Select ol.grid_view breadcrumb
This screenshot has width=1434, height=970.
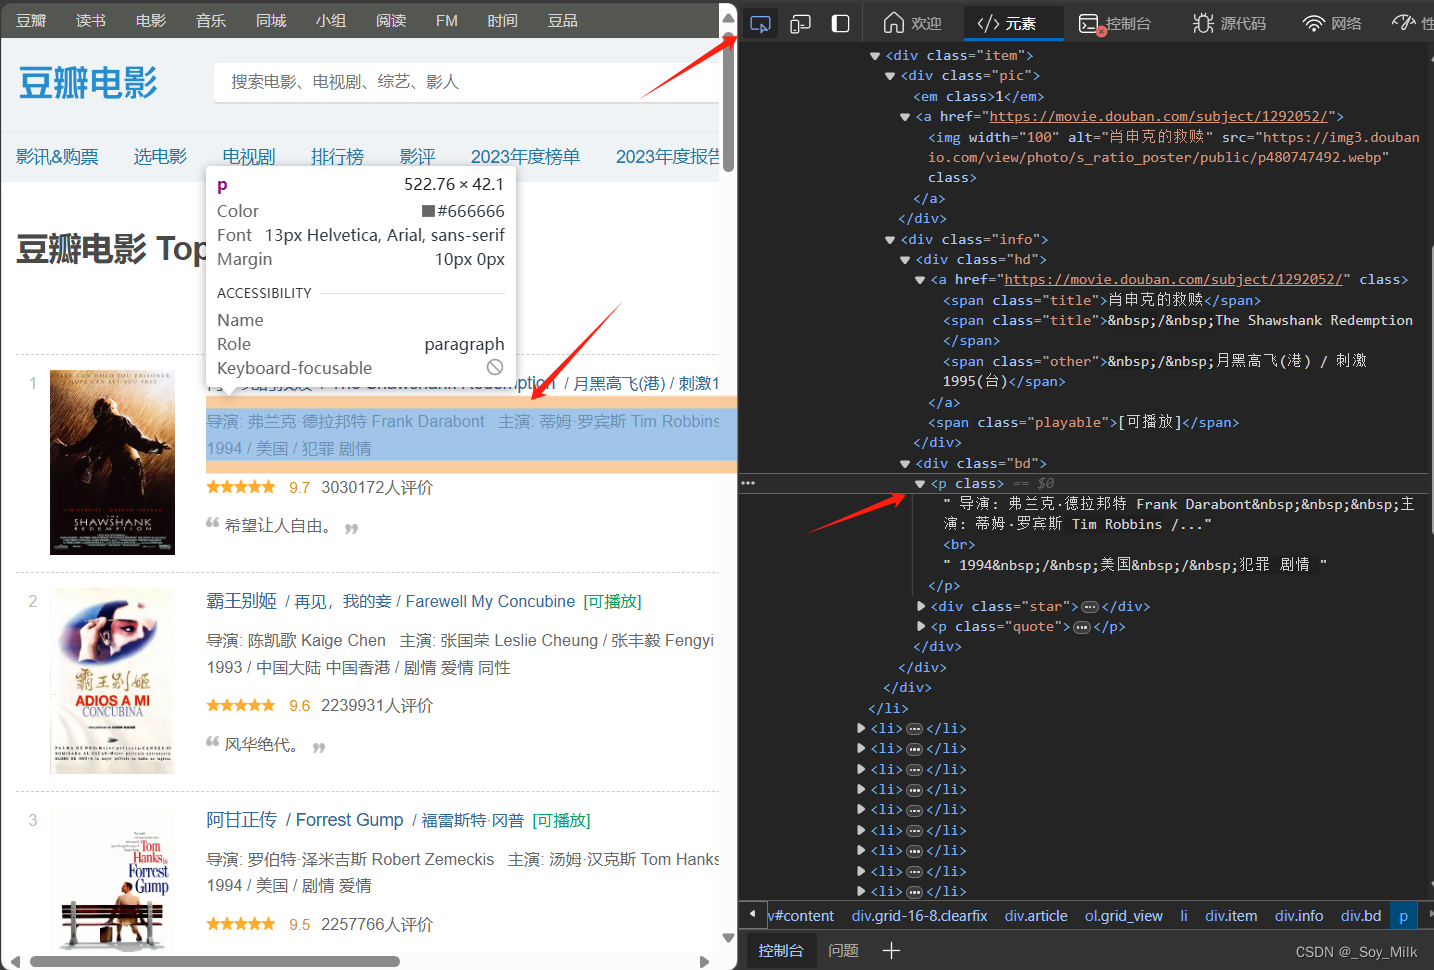tap(1124, 916)
